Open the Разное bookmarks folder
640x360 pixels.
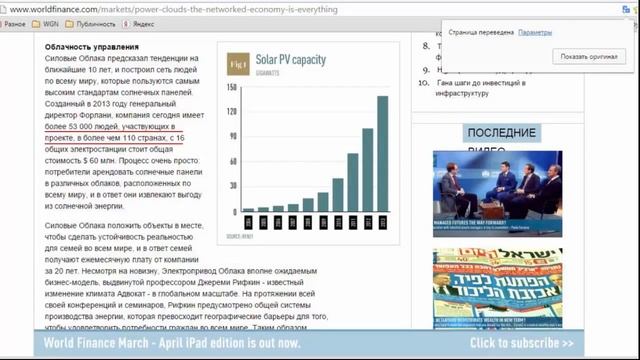click(13, 24)
